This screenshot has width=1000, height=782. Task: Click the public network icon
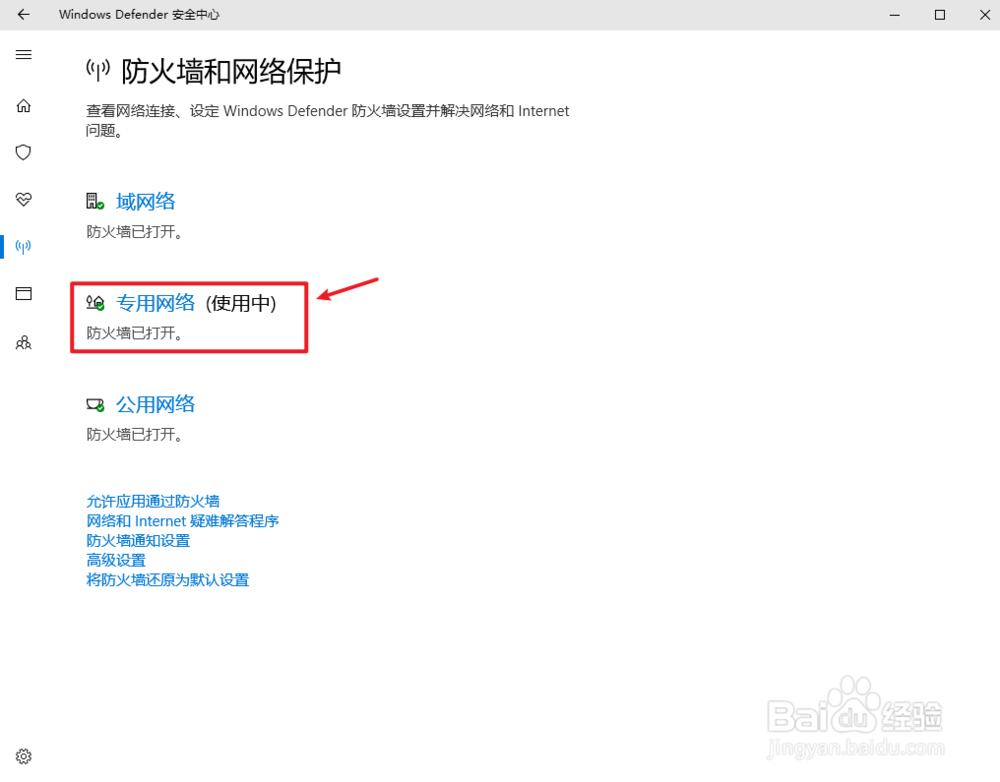coord(95,404)
